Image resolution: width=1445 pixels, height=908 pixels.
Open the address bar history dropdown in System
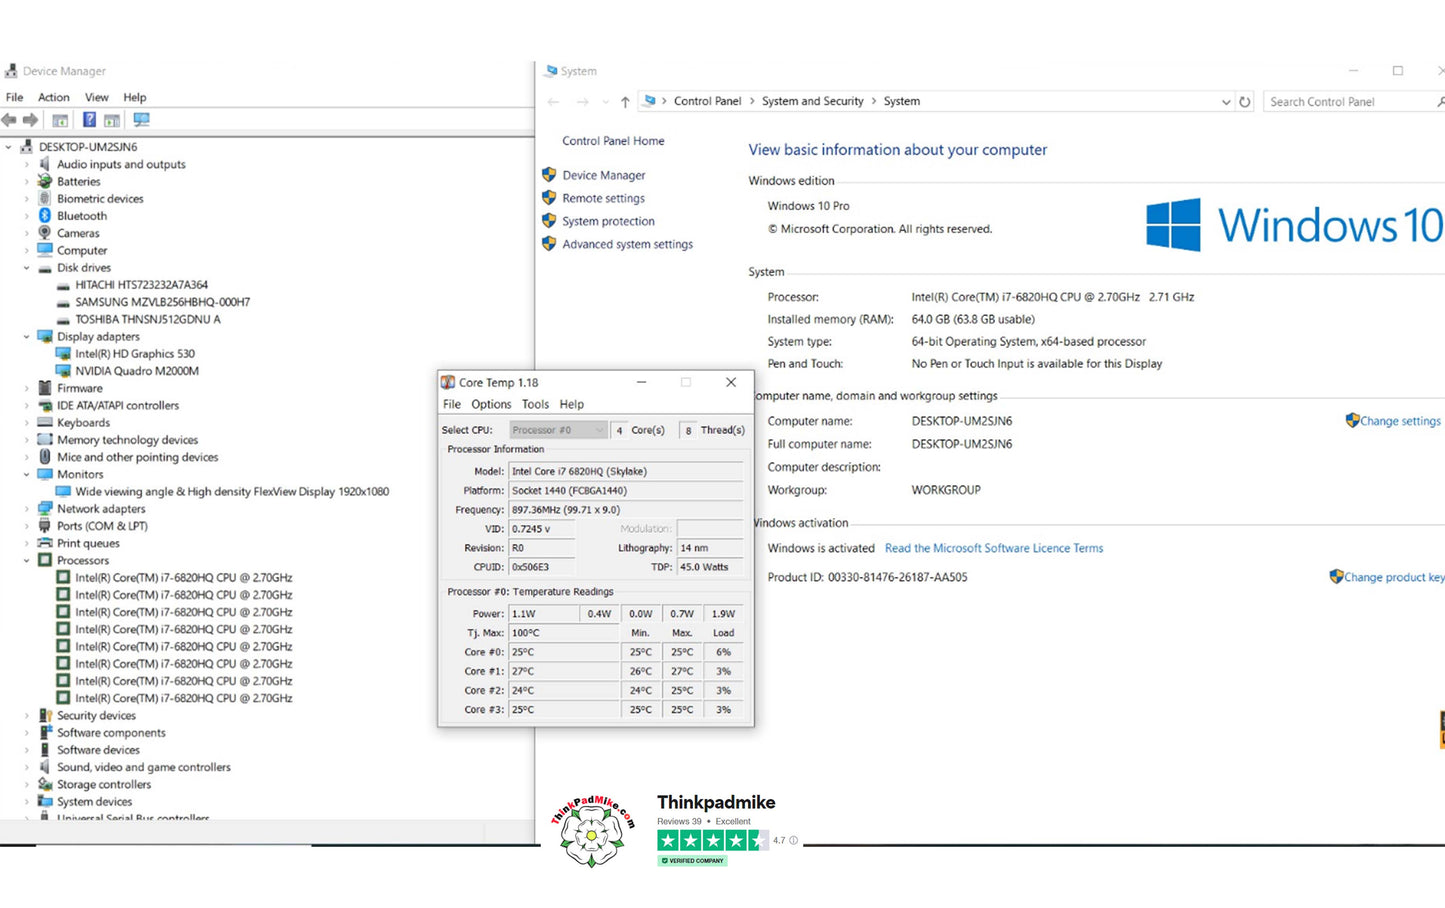[1226, 102]
